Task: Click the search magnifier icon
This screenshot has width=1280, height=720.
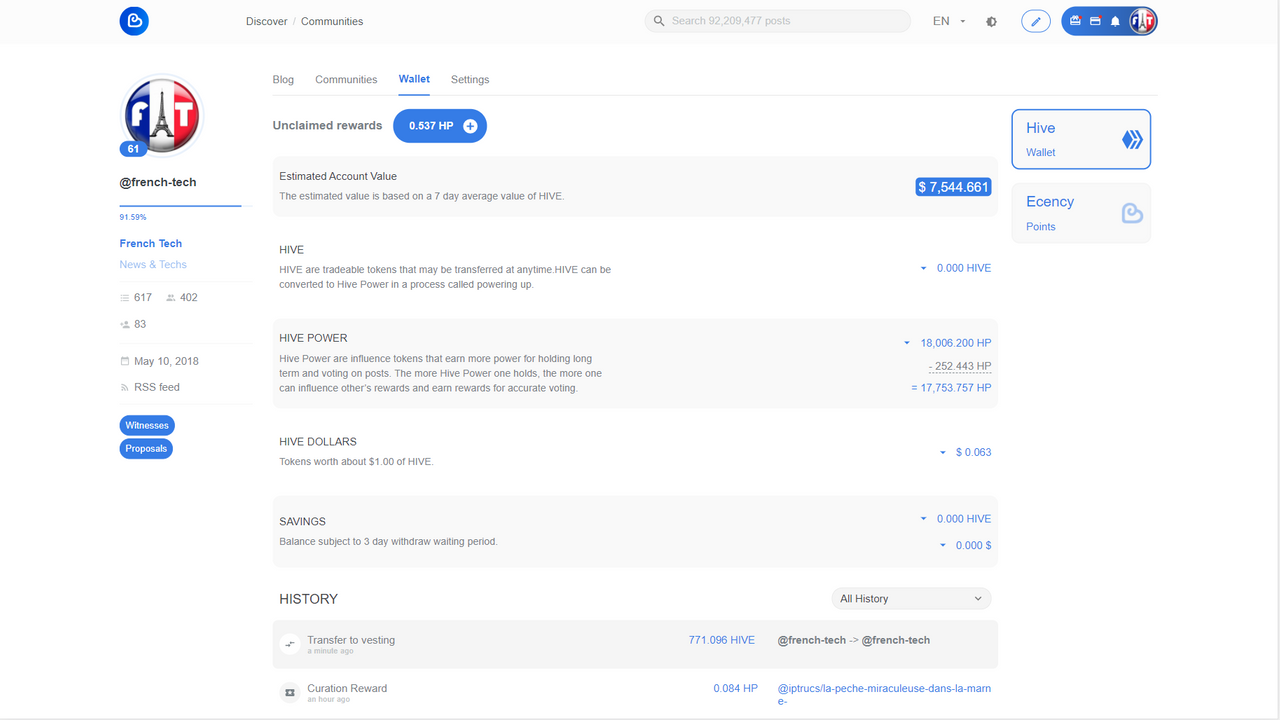Action: pyautogui.click(x=659, y=21)
